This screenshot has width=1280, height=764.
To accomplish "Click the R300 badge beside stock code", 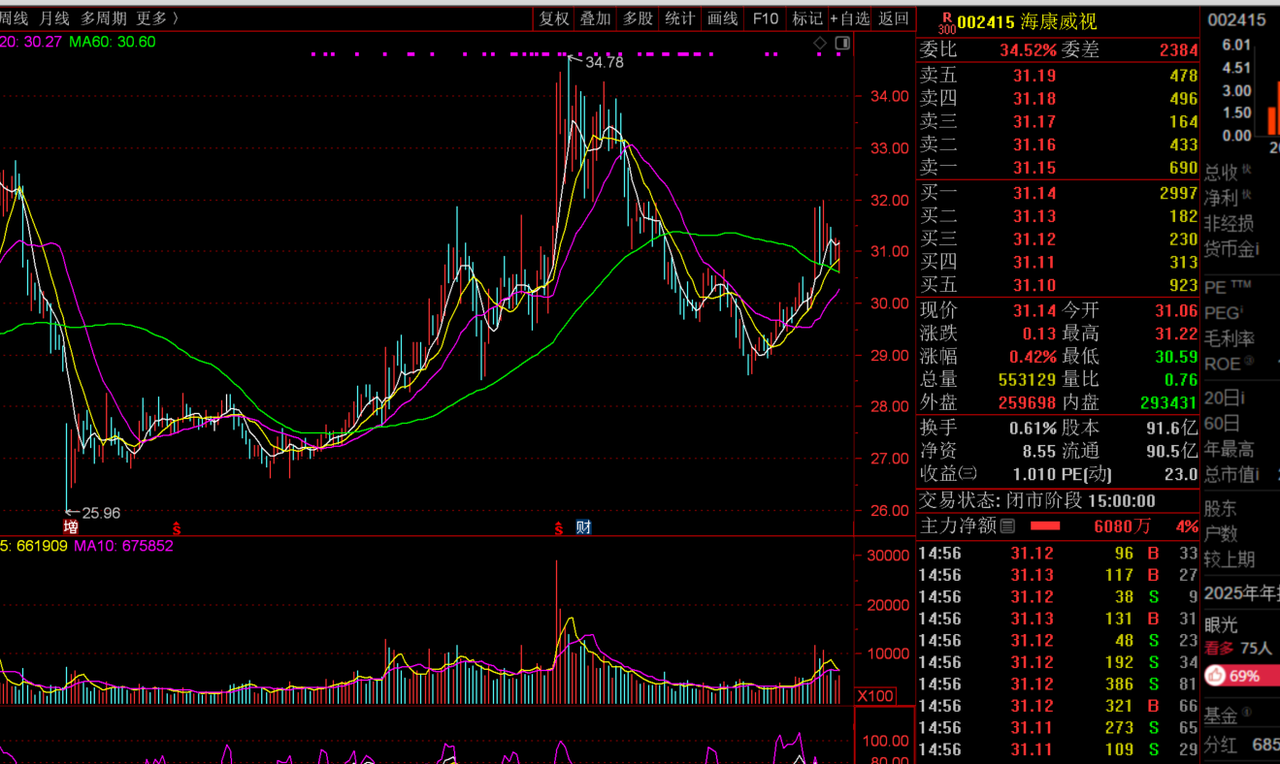I will tap(945, 24).
